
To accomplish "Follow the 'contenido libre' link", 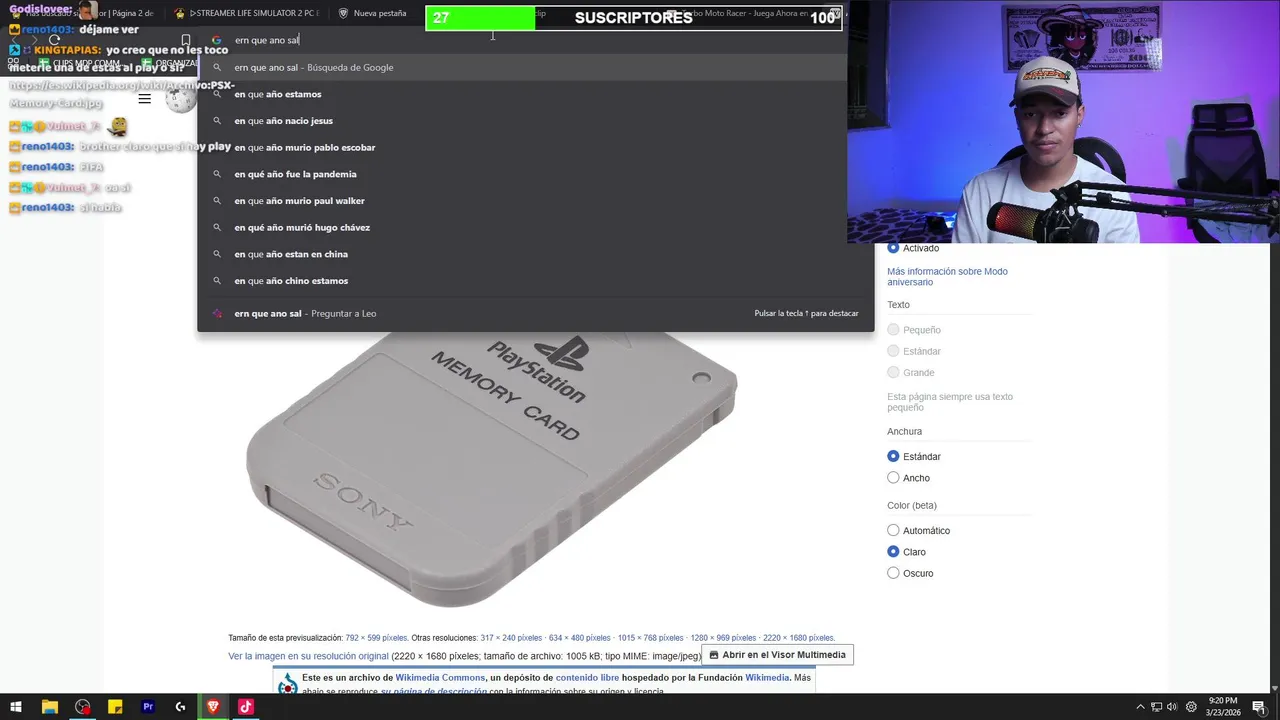I will (587, 678).
